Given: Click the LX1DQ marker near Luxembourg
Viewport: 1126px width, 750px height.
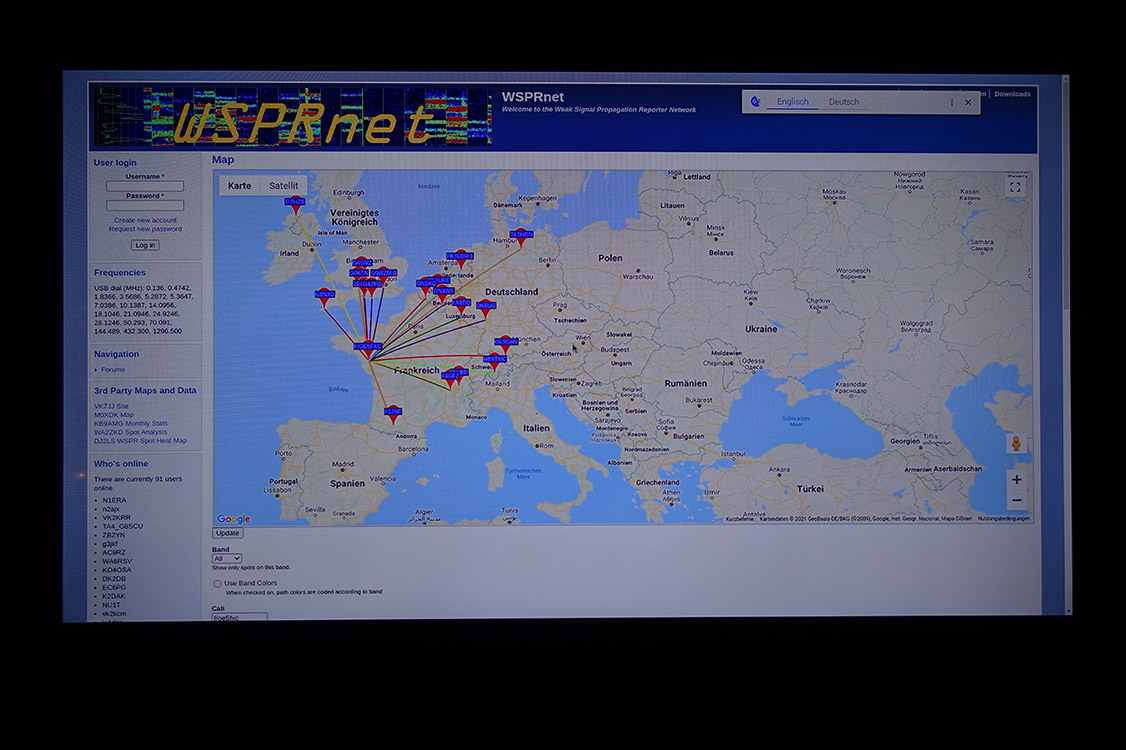Looking at the screenshot, I should point(460,307).
